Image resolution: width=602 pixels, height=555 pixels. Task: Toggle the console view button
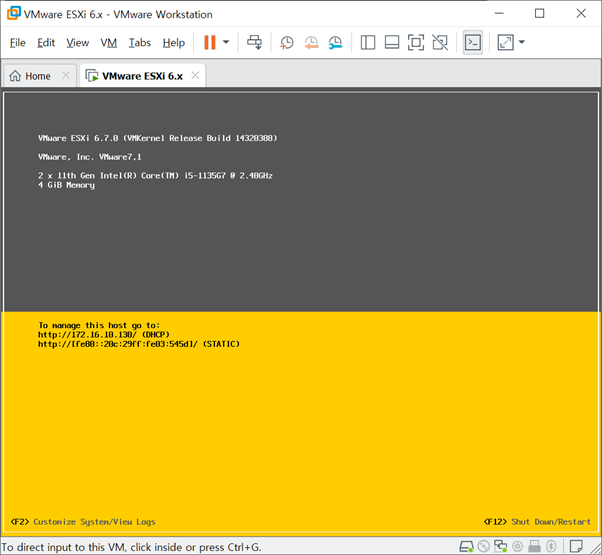(x=473, y=42)
